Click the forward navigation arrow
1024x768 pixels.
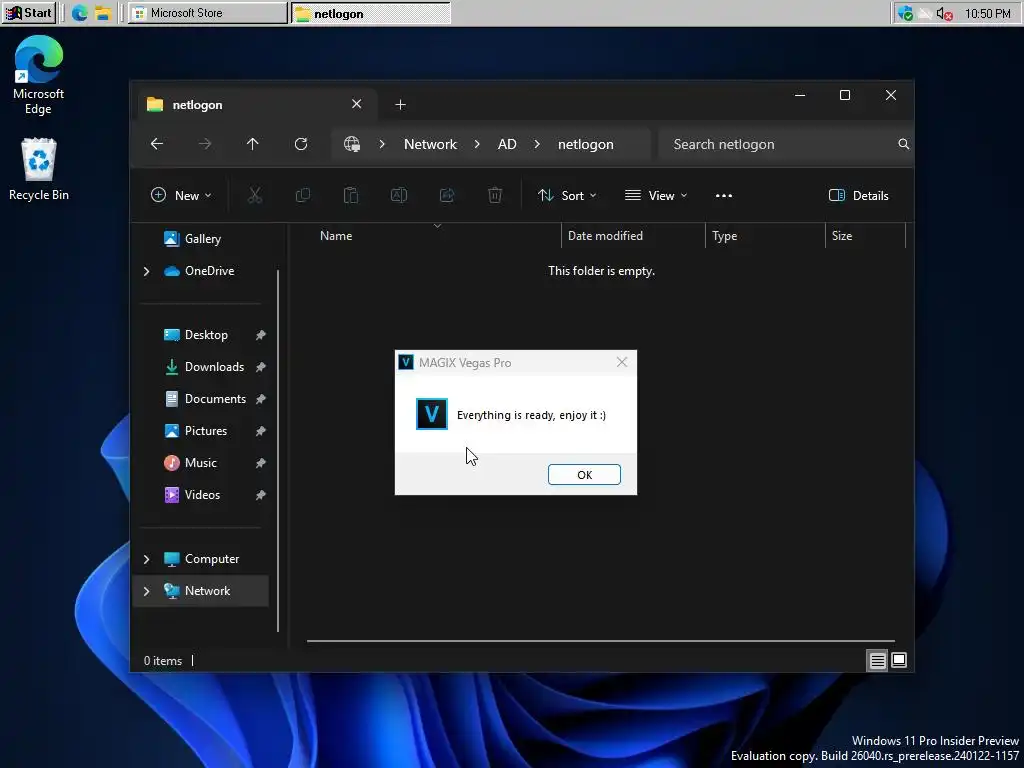pos(205,144)
